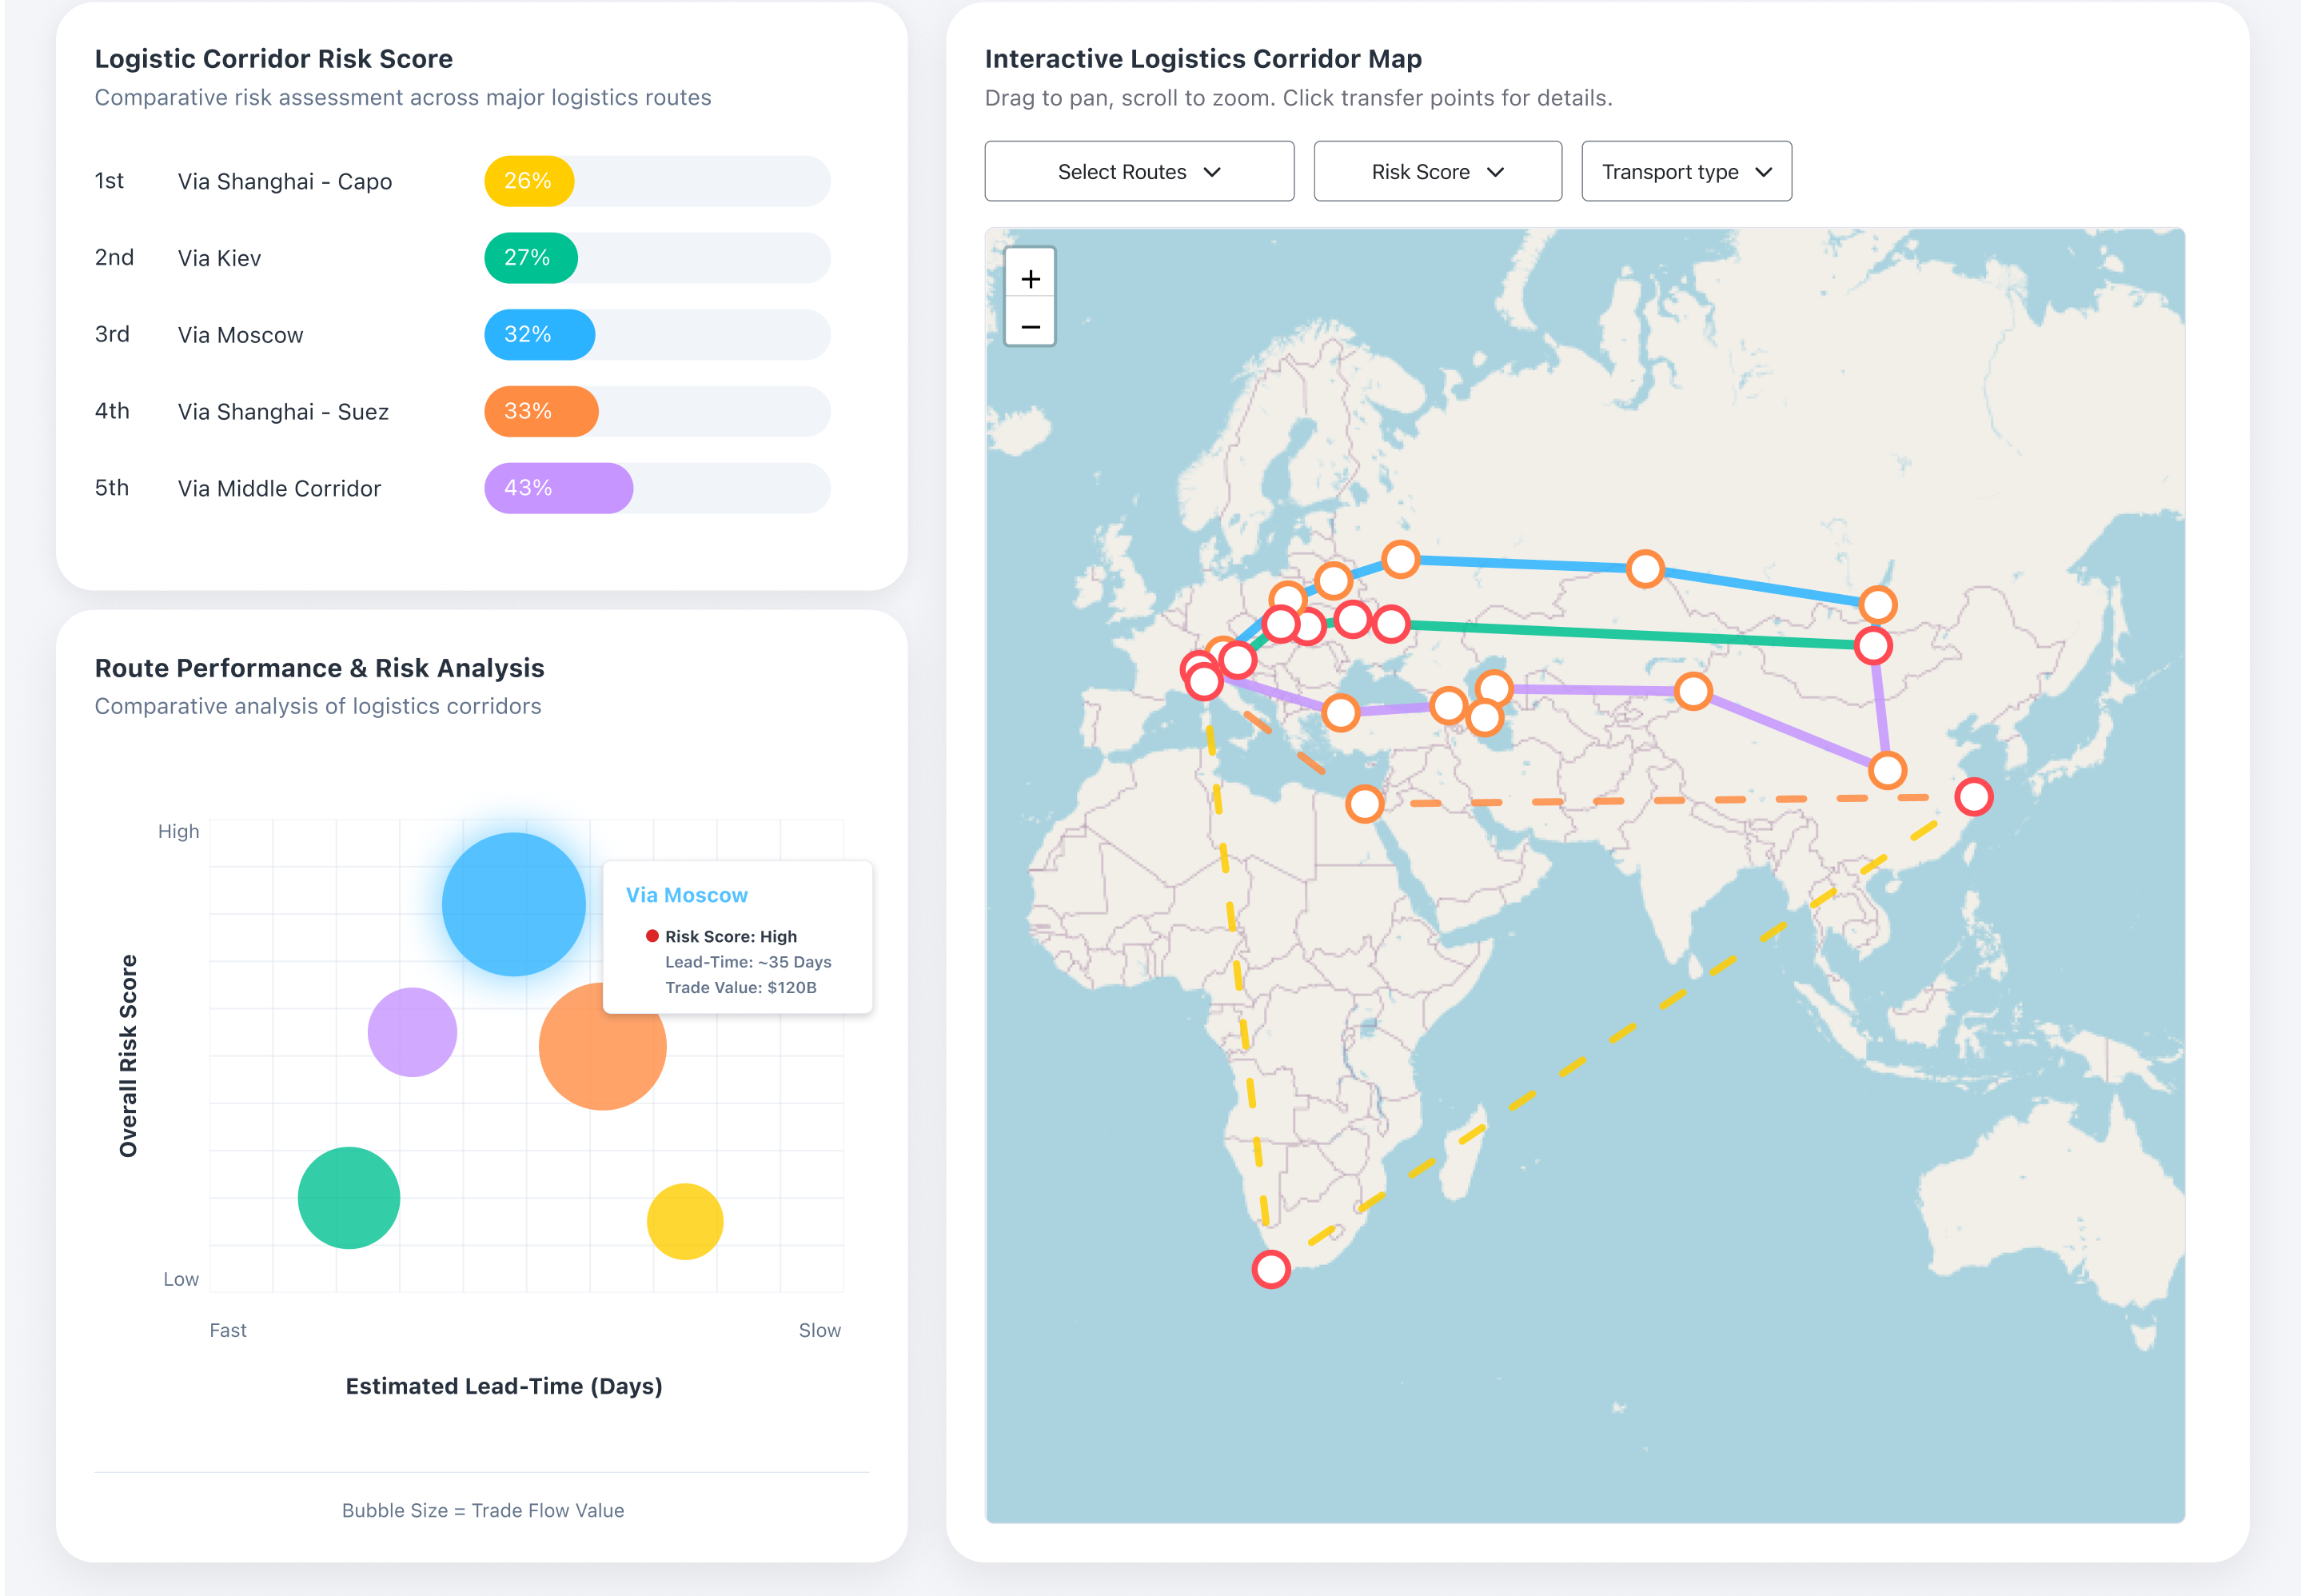The image size is (2305, 1596).
Task: Click the Via Moscow tooltip title
Action: click(x=686, y=895)
